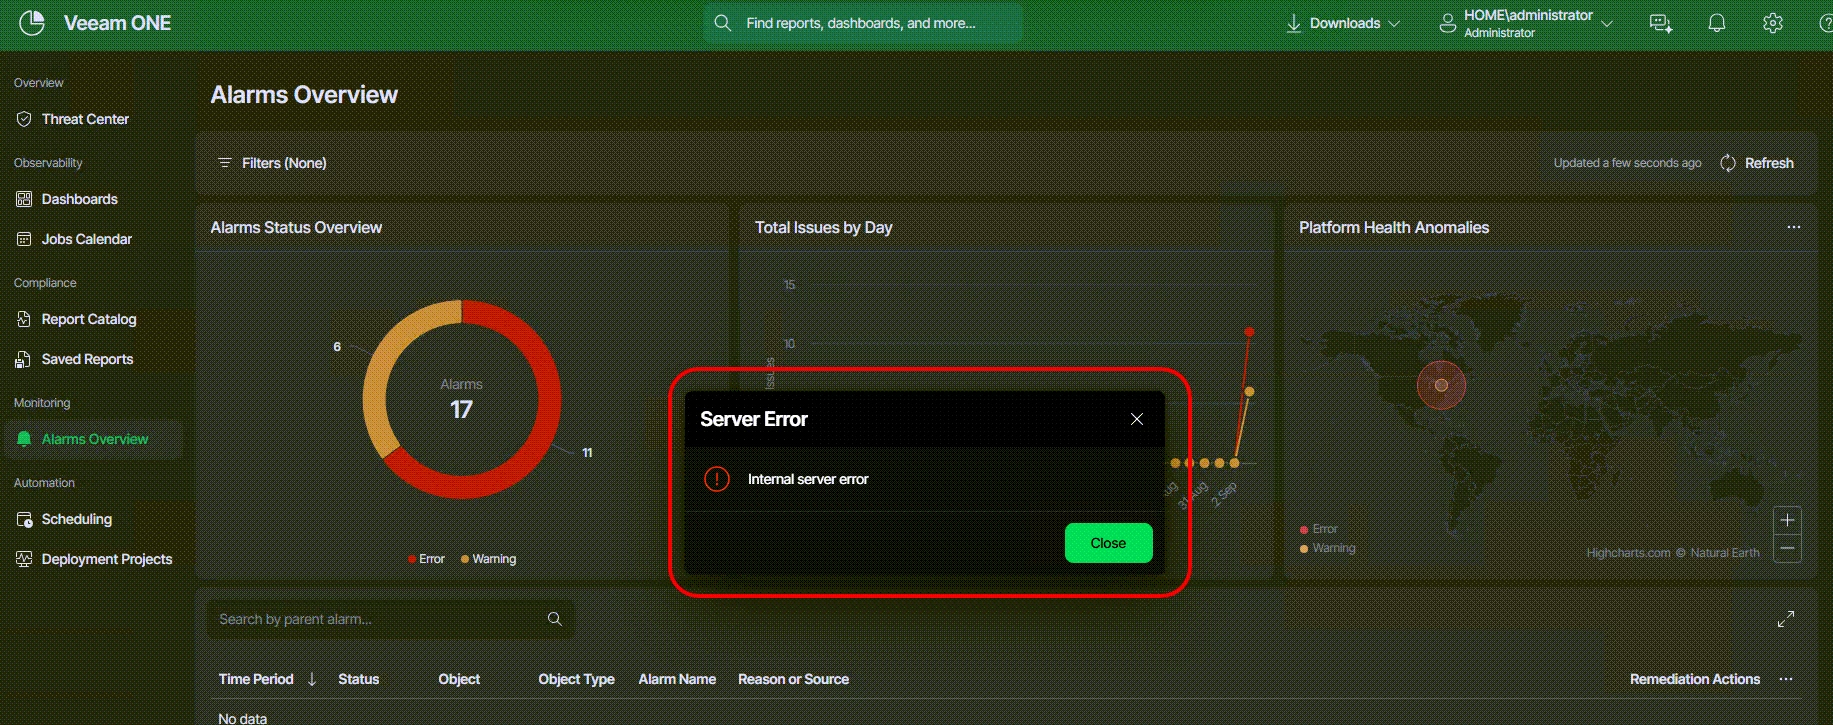1833x725 pixels.
Task: Toggle Error series in map legend
Action: tap(1319, 529)
